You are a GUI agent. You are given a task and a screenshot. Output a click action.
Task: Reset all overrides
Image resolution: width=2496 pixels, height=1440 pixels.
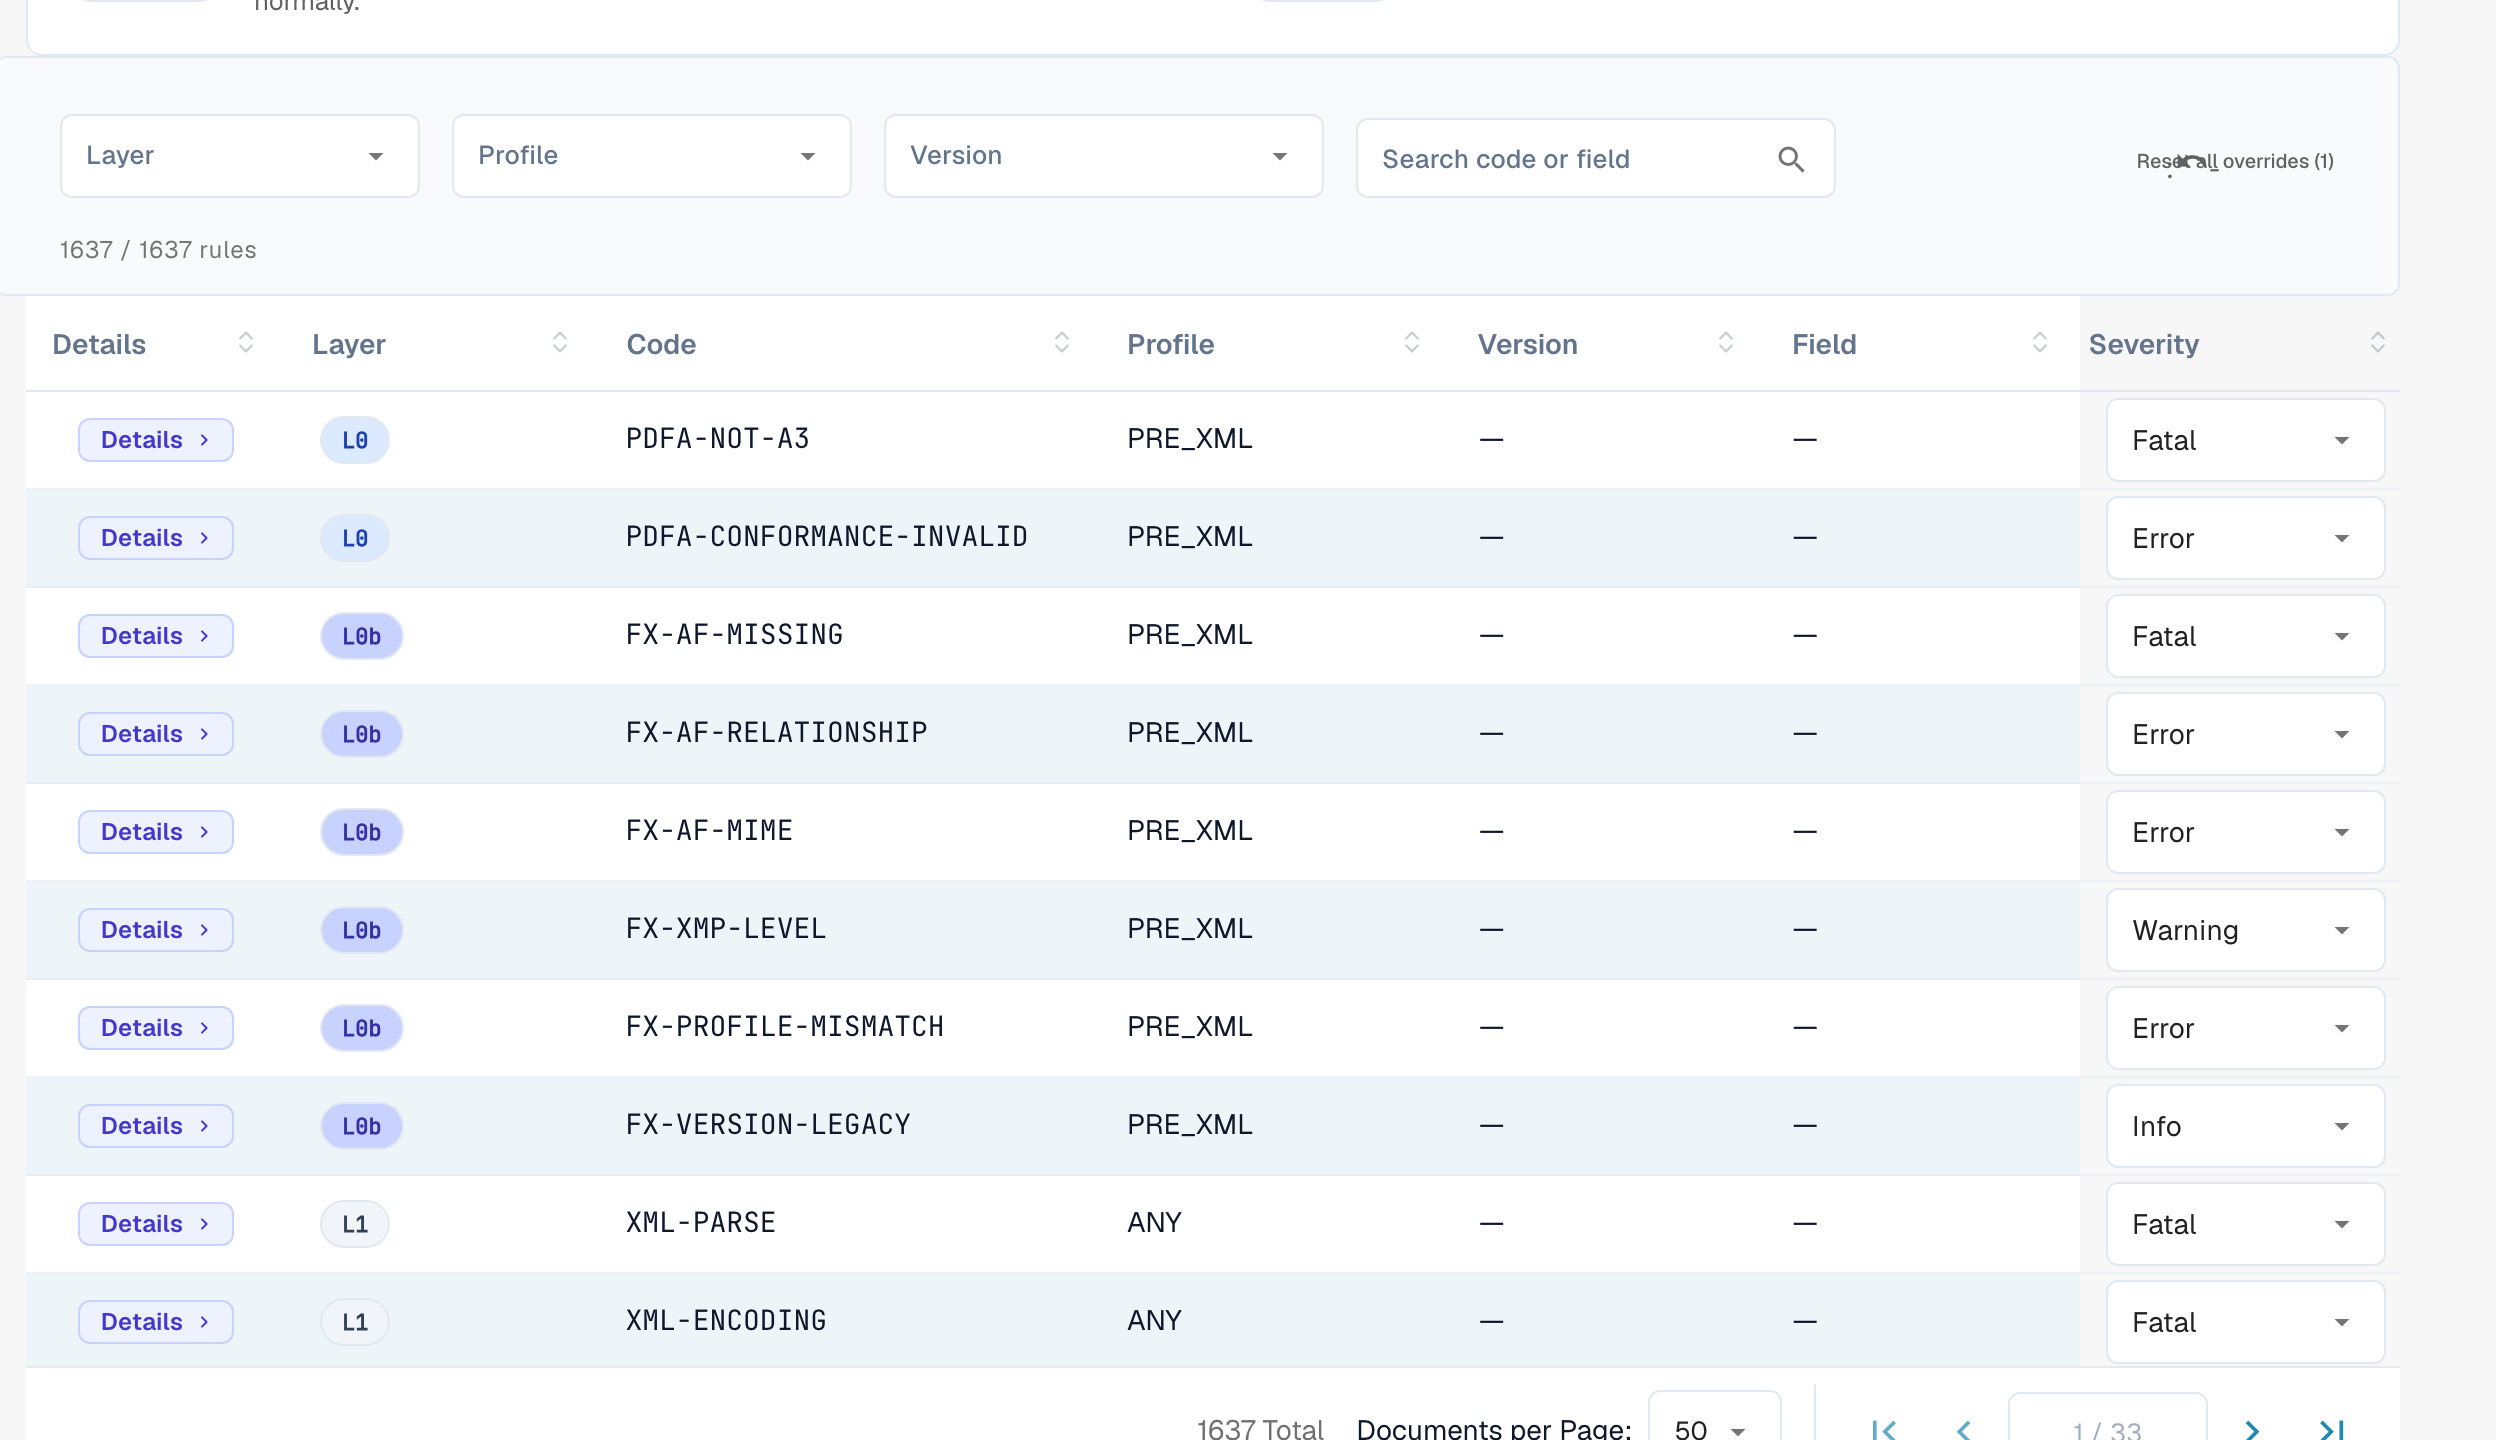click(2235, 161)
